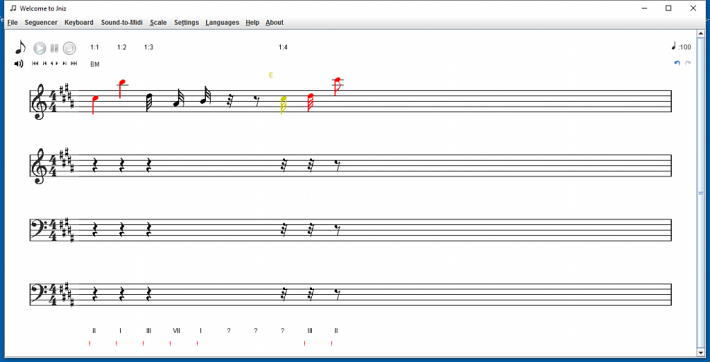Expand the Languages menu

pyautogui.click(x=222, y=22)
